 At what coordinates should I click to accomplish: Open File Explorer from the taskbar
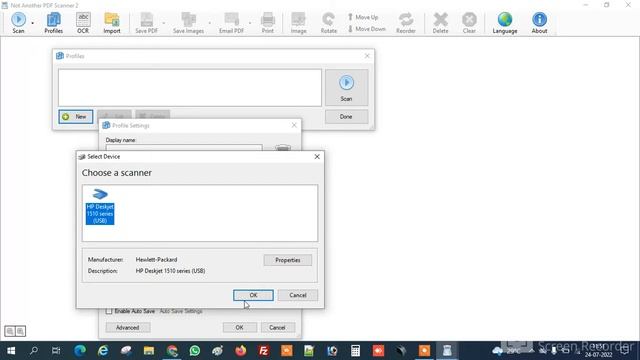point(149,351)
